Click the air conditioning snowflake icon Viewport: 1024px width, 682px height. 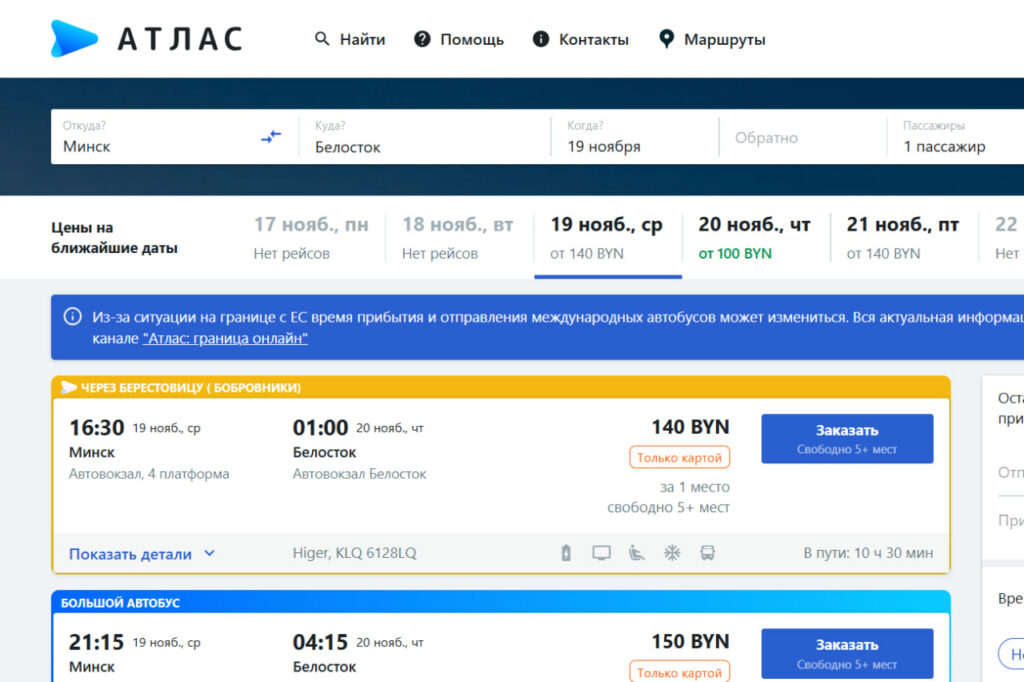672,553
